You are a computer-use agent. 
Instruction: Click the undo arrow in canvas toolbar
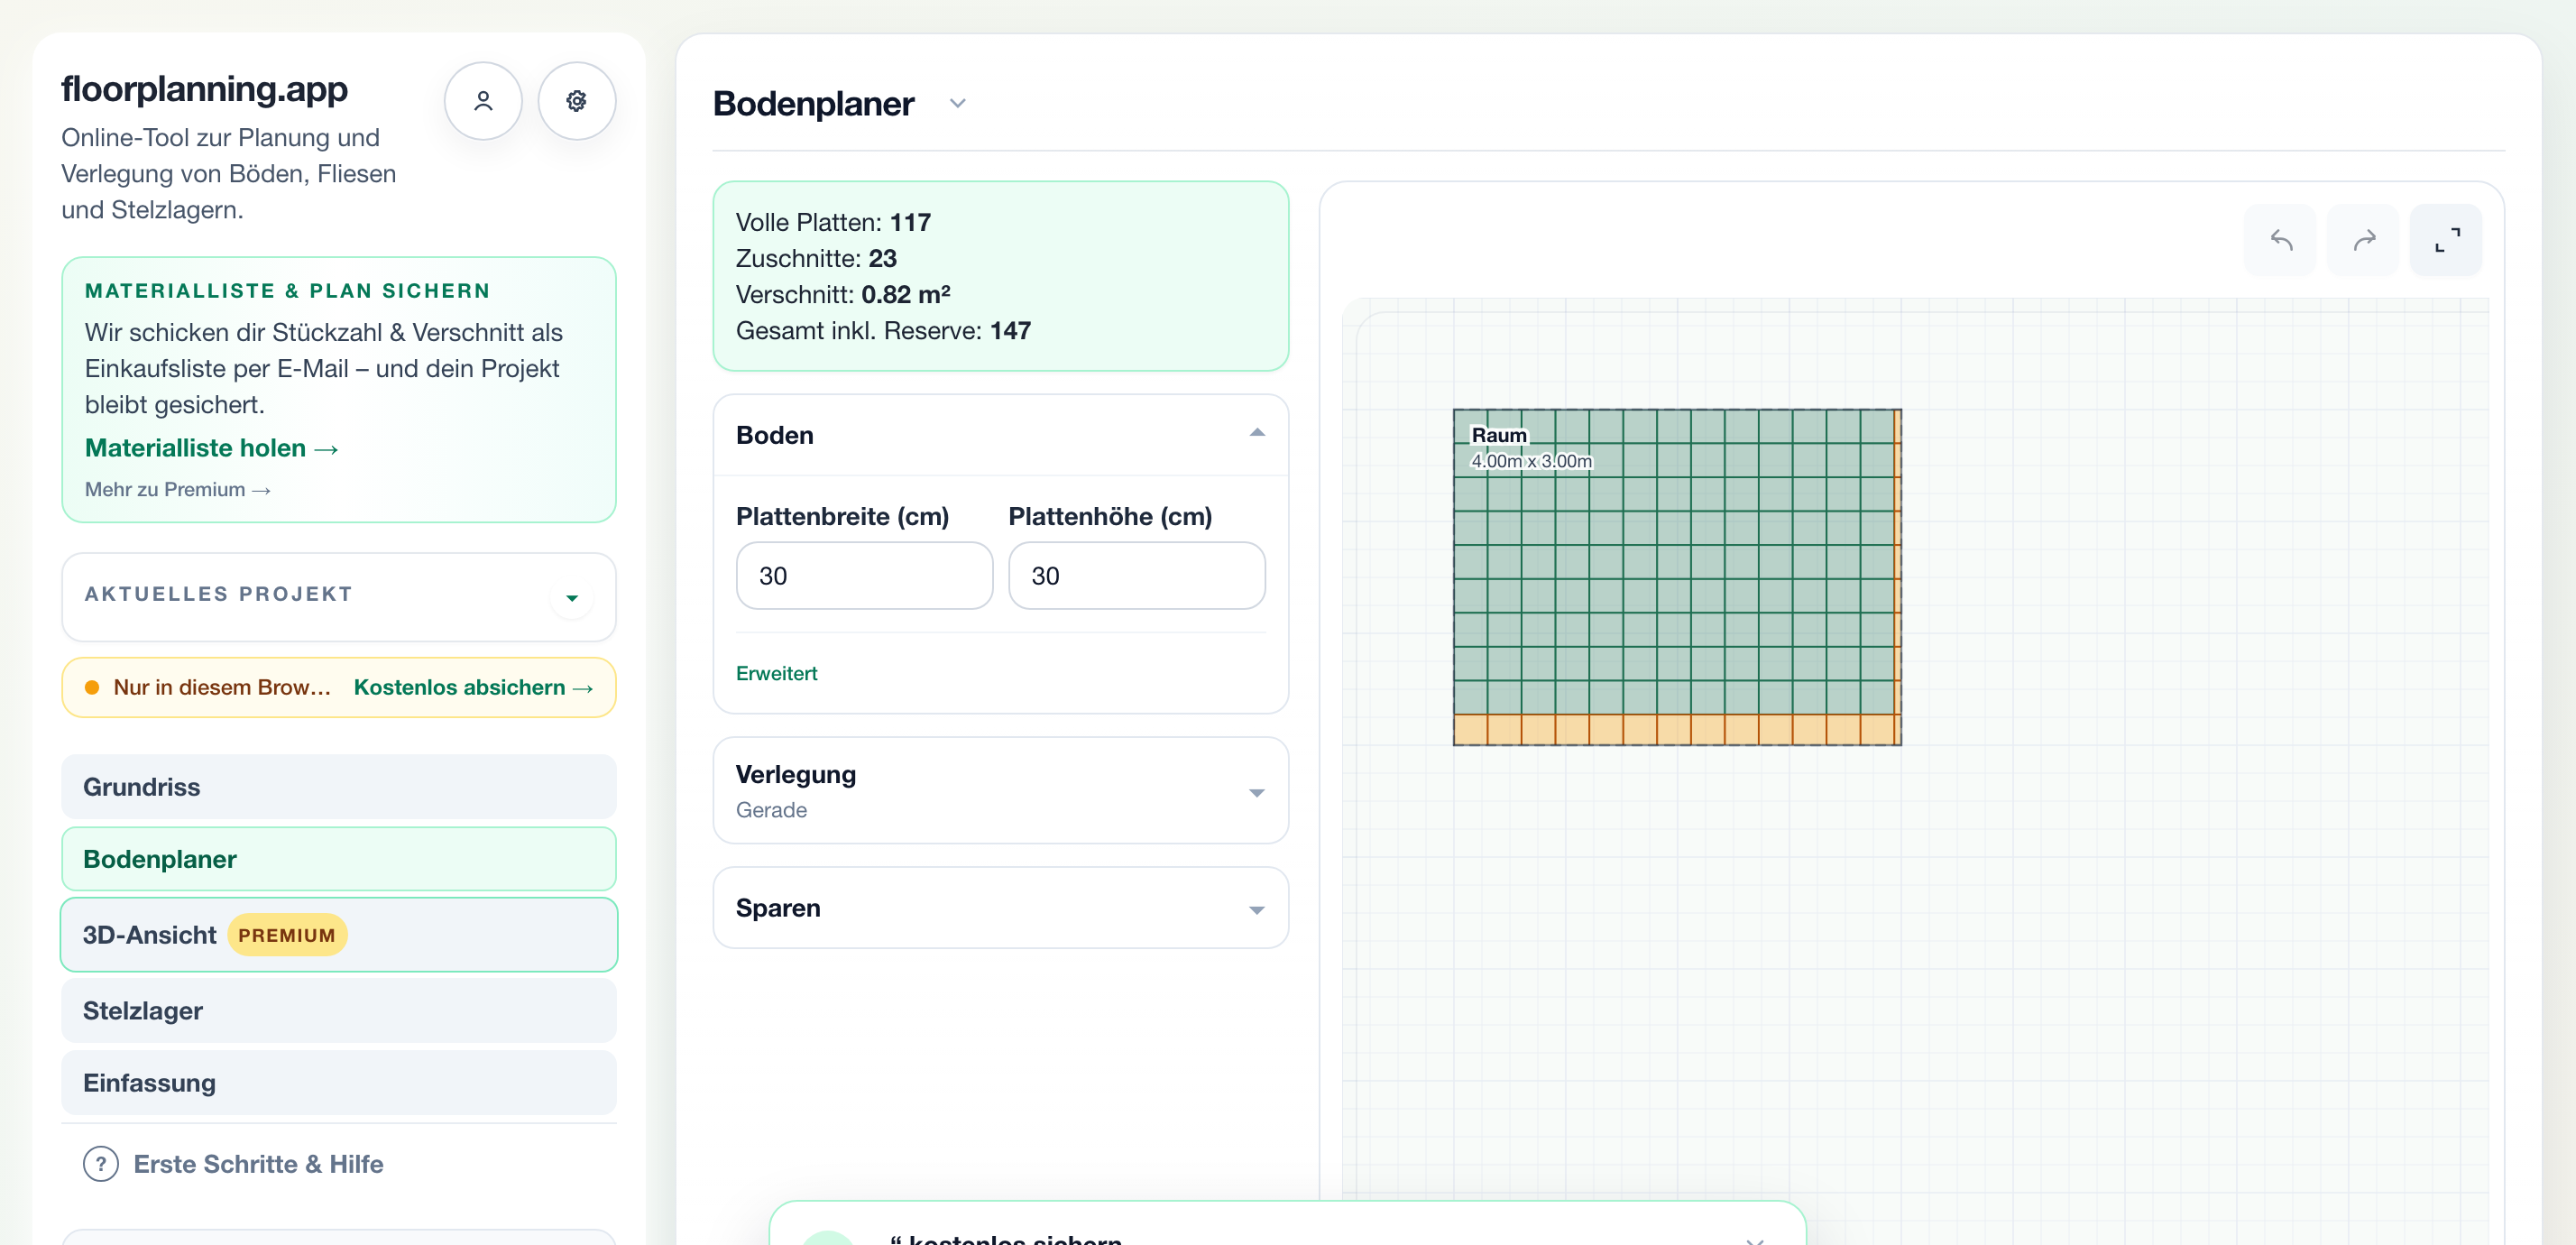pyautogui.click(x=2280, y=240)
